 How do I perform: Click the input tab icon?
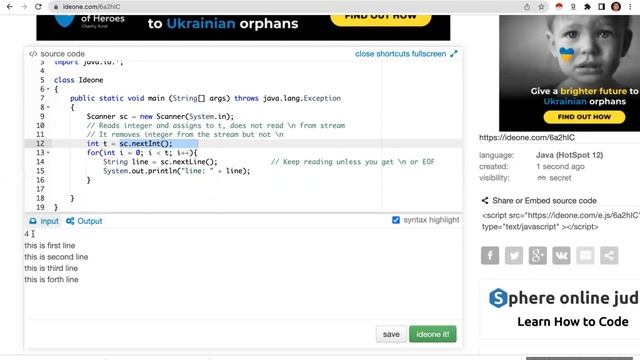tap(33, 221)
